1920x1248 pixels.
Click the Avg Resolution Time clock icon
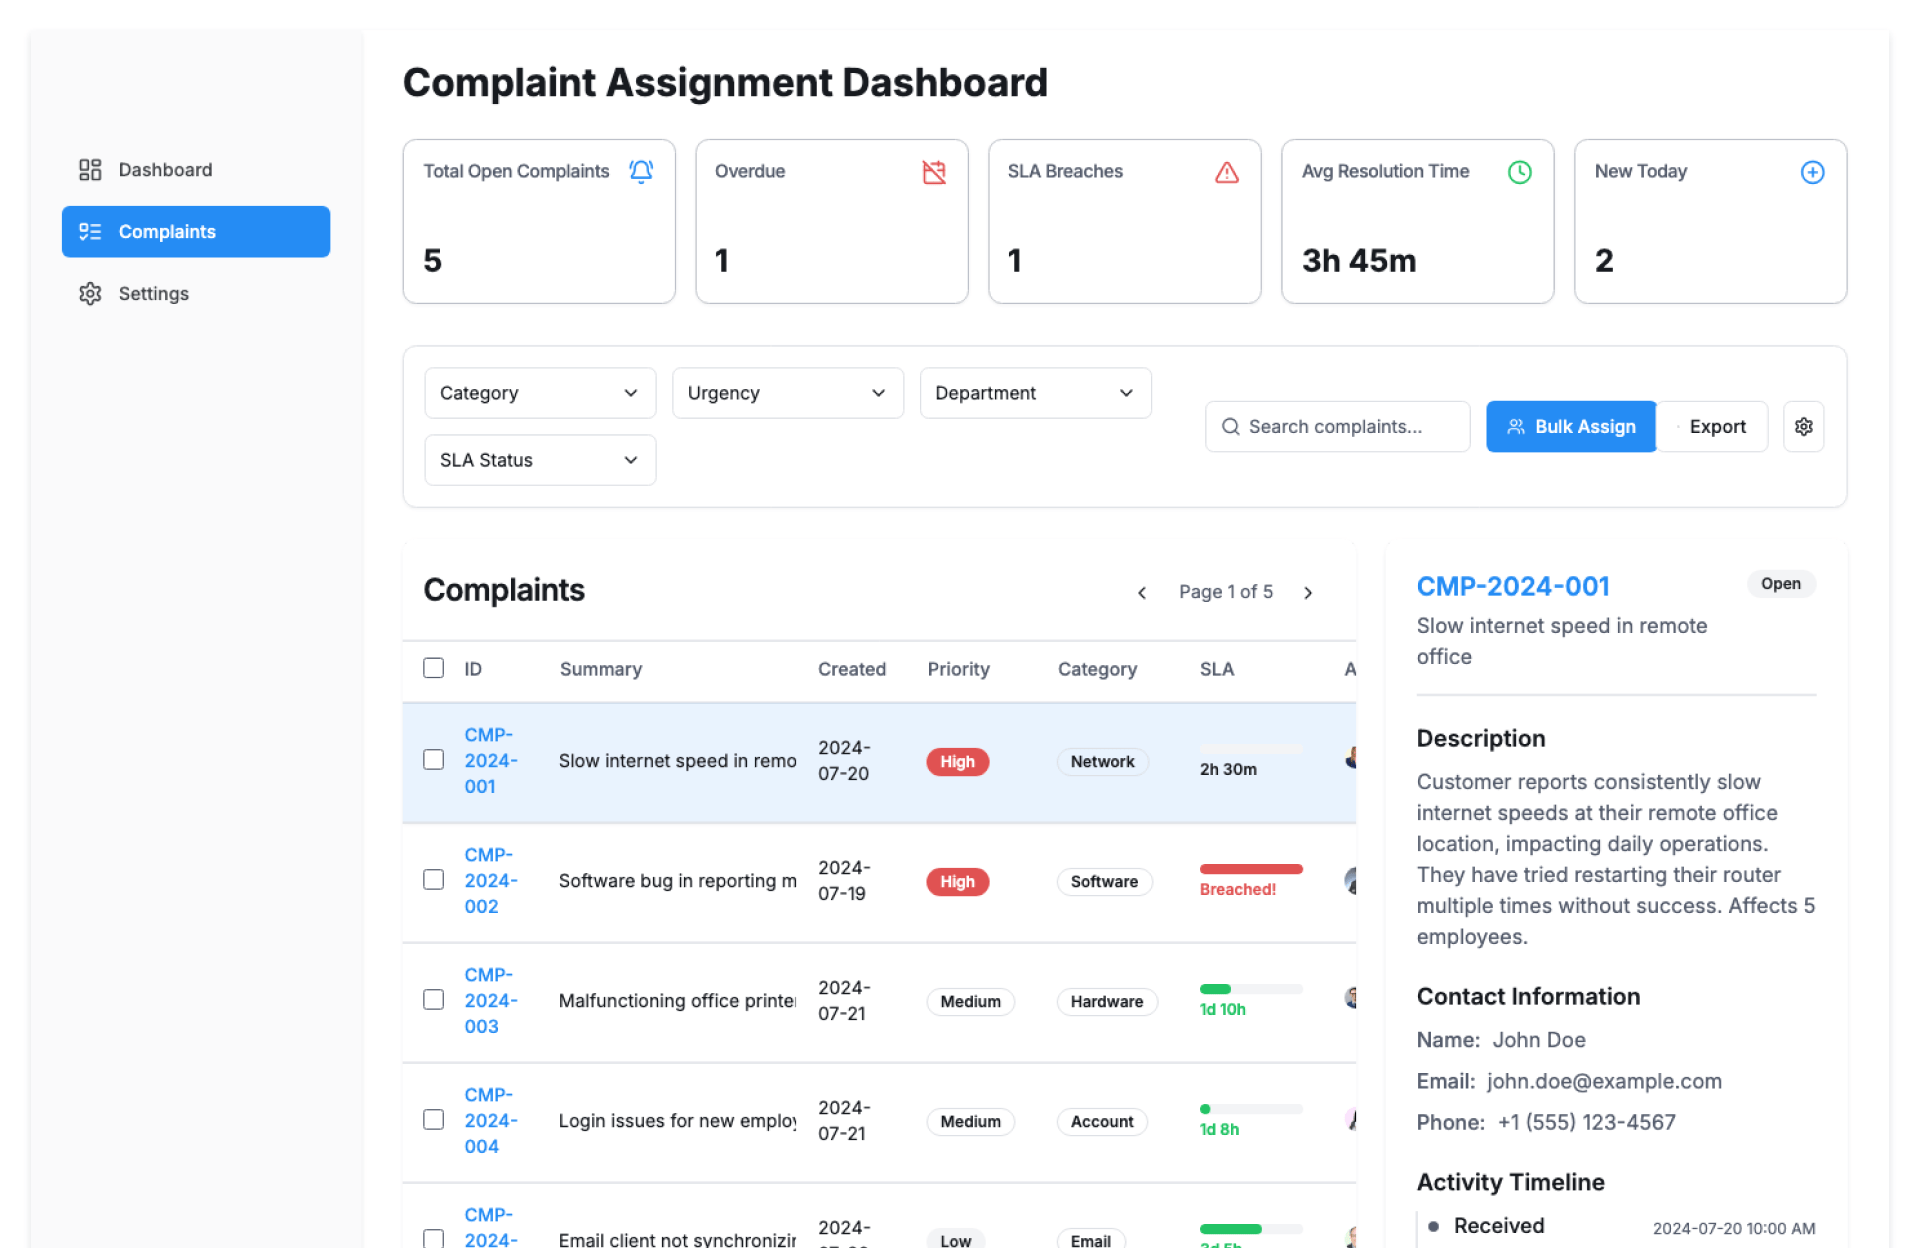tap(1519, 172)
